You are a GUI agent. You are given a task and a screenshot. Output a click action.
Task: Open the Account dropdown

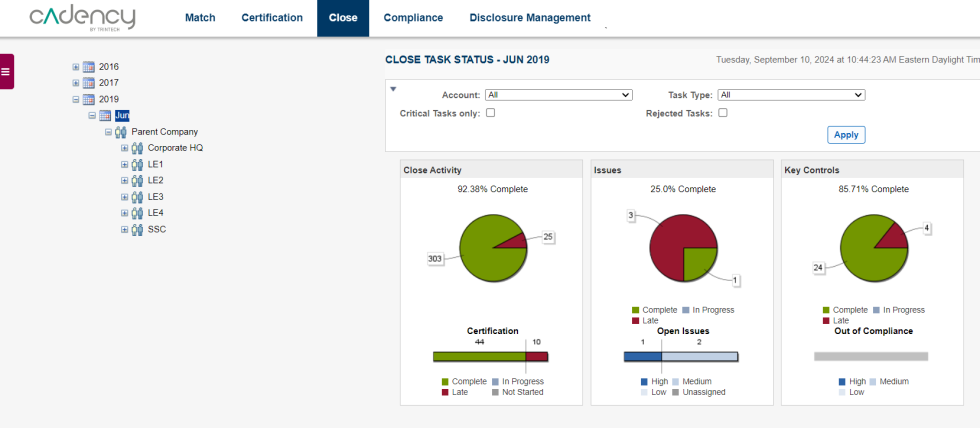[558, 95]
